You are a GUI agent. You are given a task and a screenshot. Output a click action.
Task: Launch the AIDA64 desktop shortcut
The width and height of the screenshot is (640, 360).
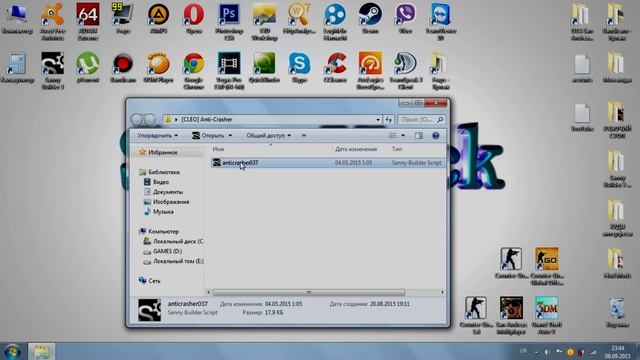[88, 22]
